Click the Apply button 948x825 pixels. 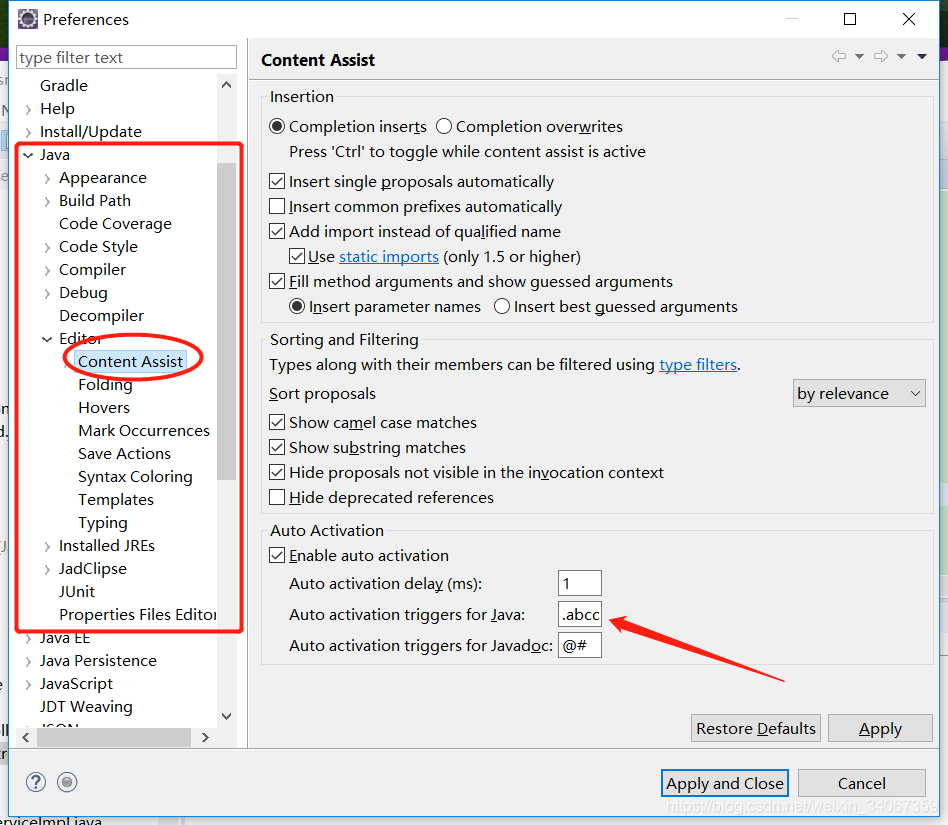[880, 728]
